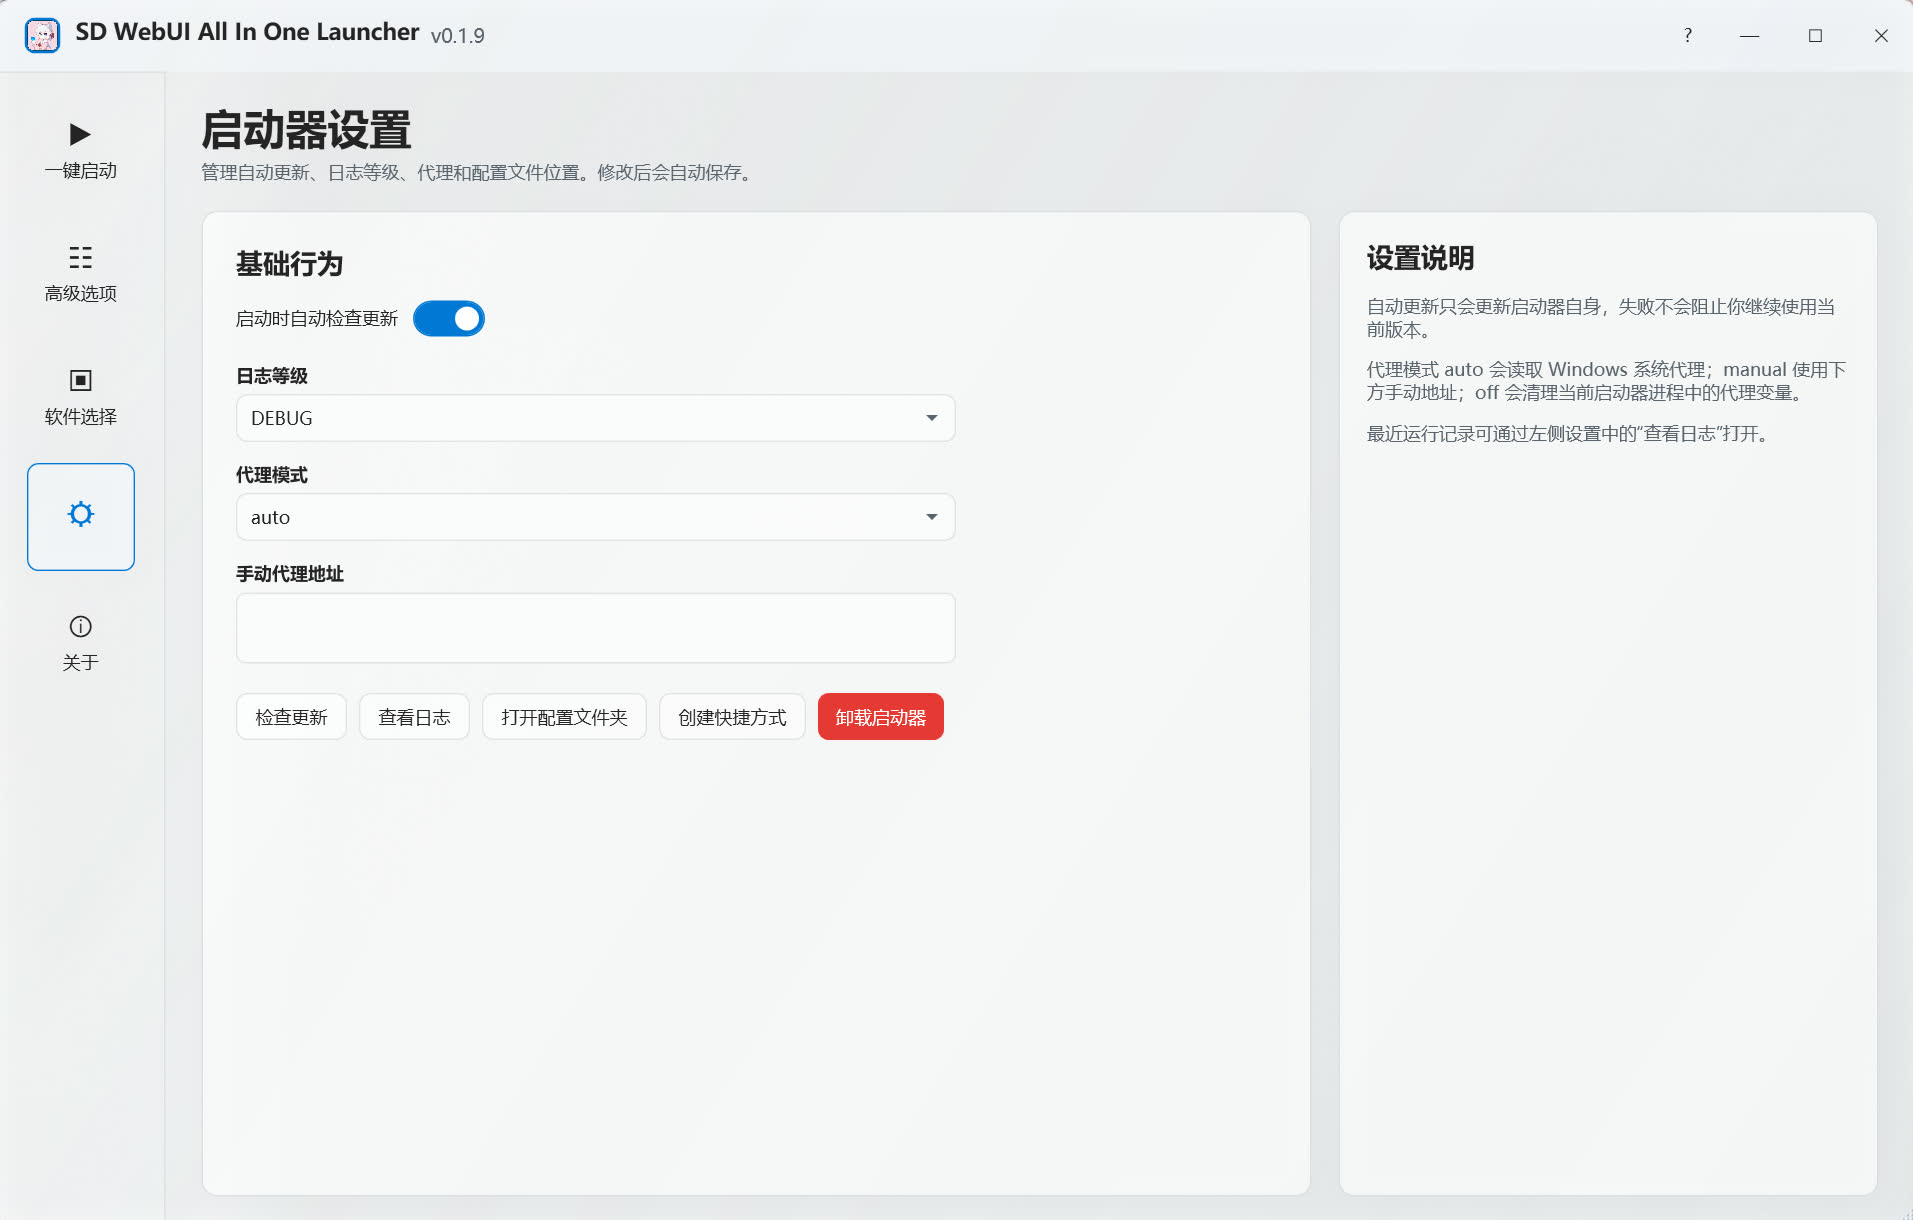The height and width of the screenshot is (1220, 1913).
Task: Click the 查看日志 button
Action: [414, 717]
